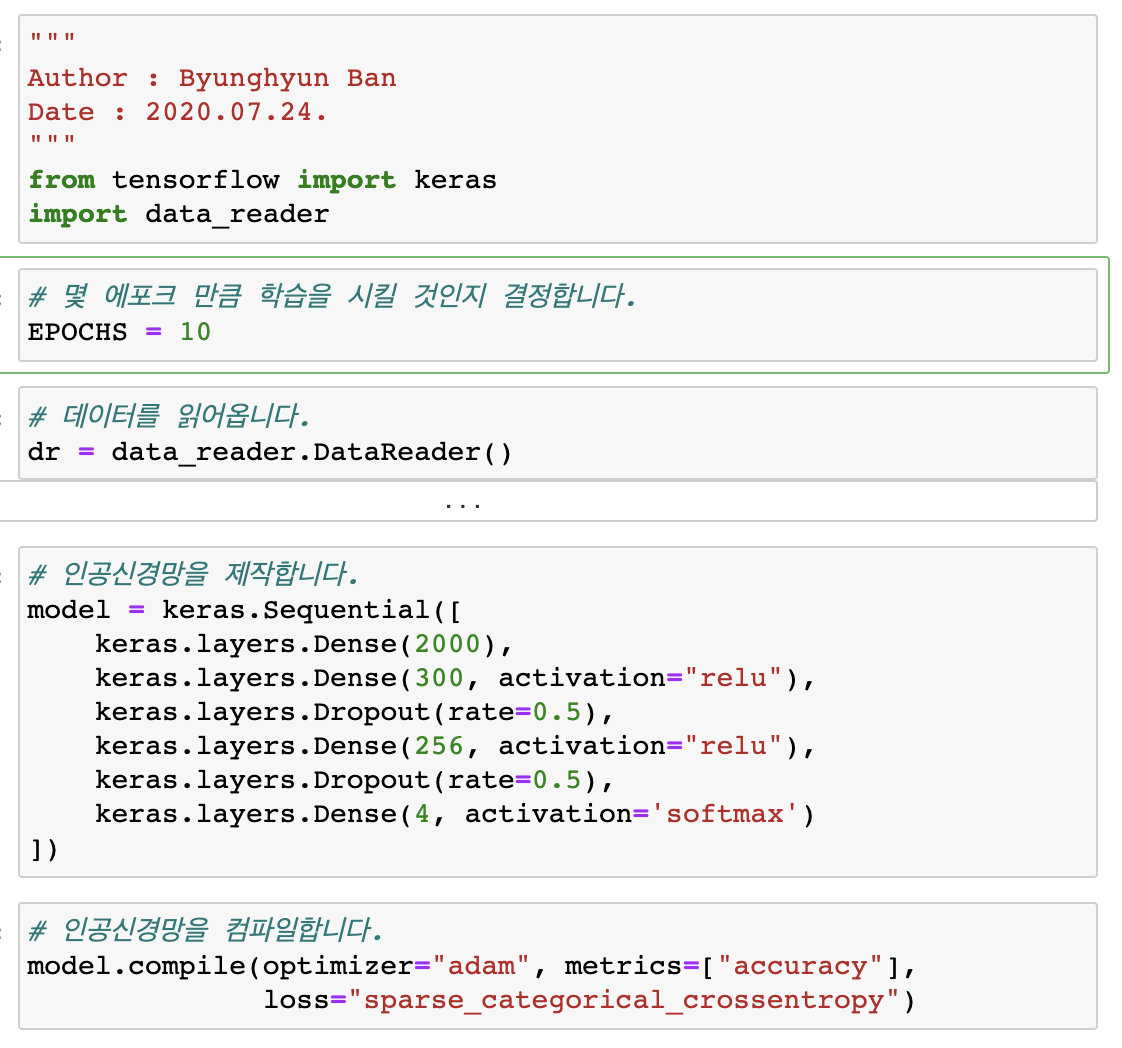
Task: Click the closing ]) line of the model
Action: pyautogui.click(x=44, y=849)
